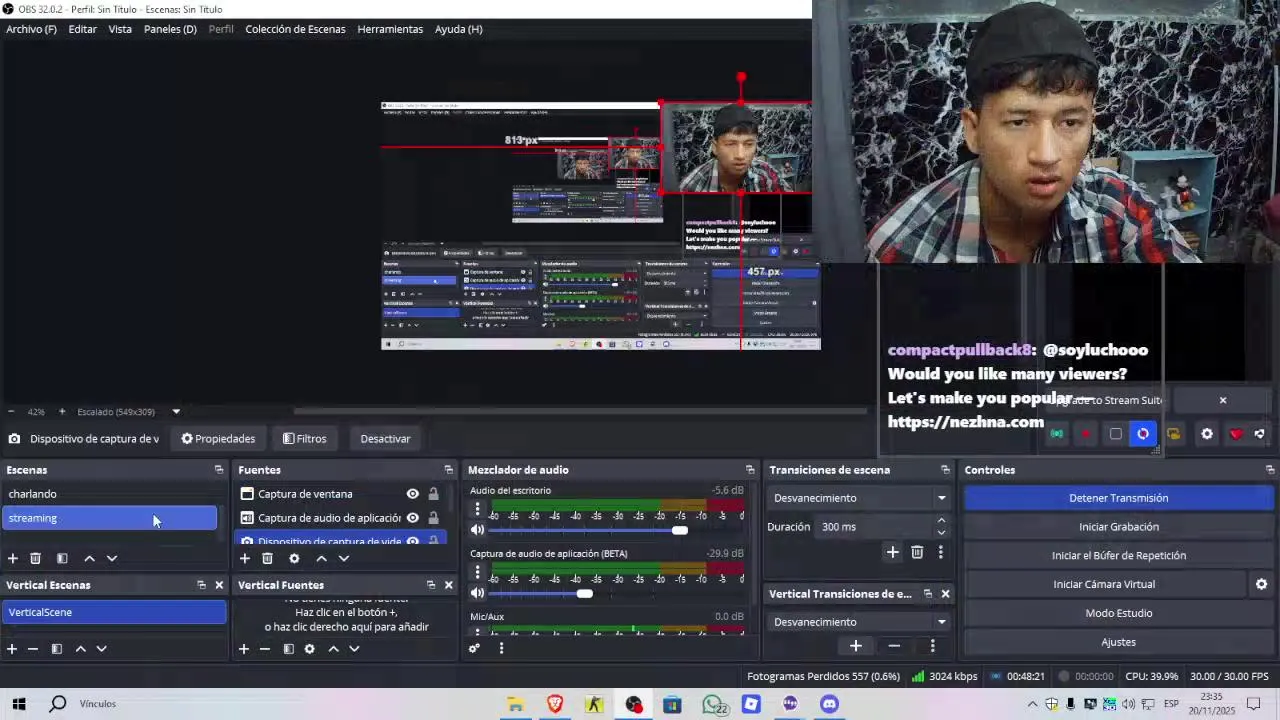
Task: Click Iniciar Grabación button
Action: click(x=1118, y=527)
